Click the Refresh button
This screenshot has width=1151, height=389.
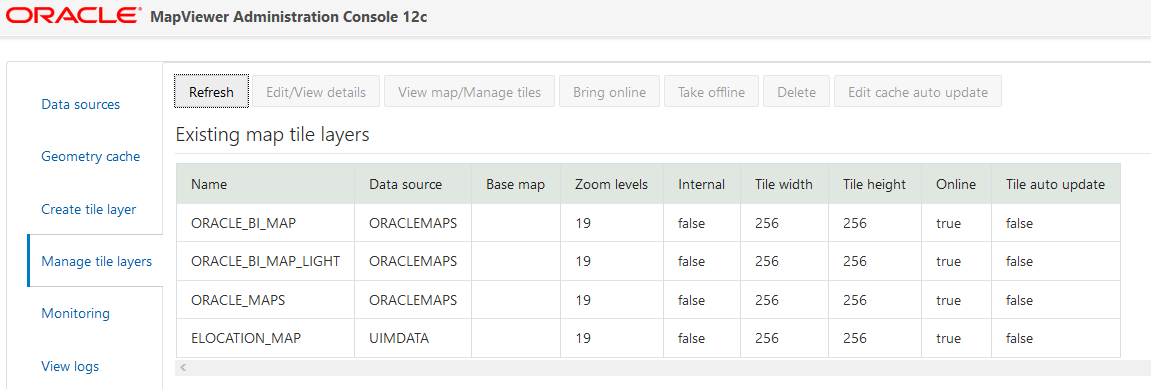pos(211,92)
